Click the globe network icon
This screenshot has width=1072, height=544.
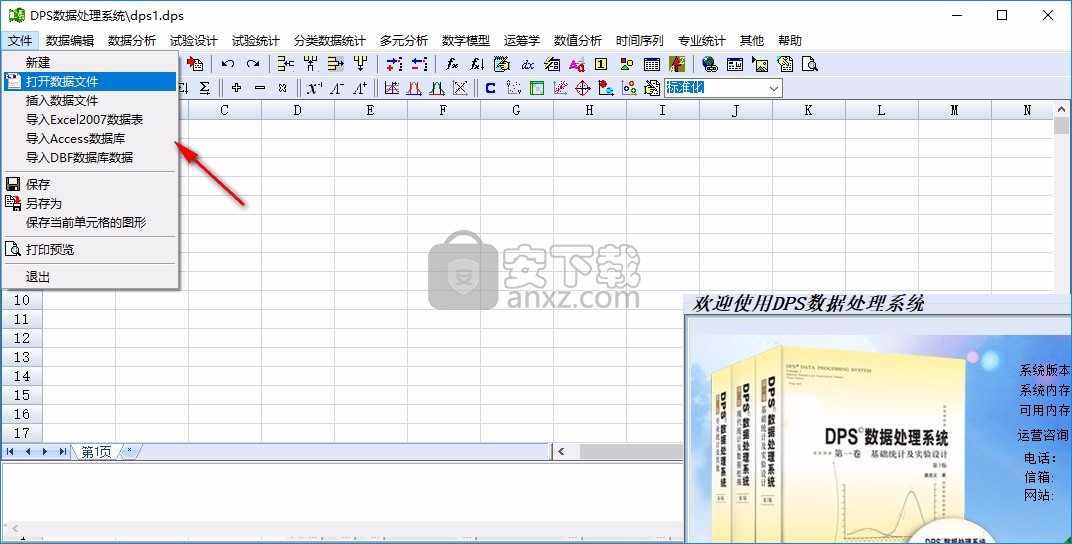(710, 65)
